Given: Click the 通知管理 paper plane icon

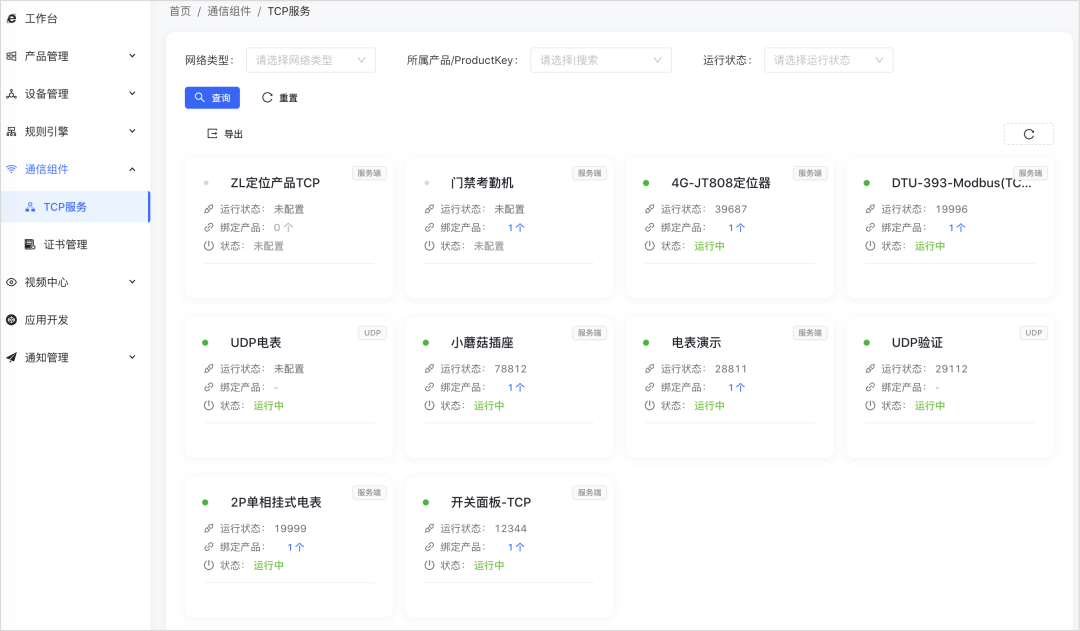Looking at the screenshot, I should pyautogui.click(x=12, y=358).
